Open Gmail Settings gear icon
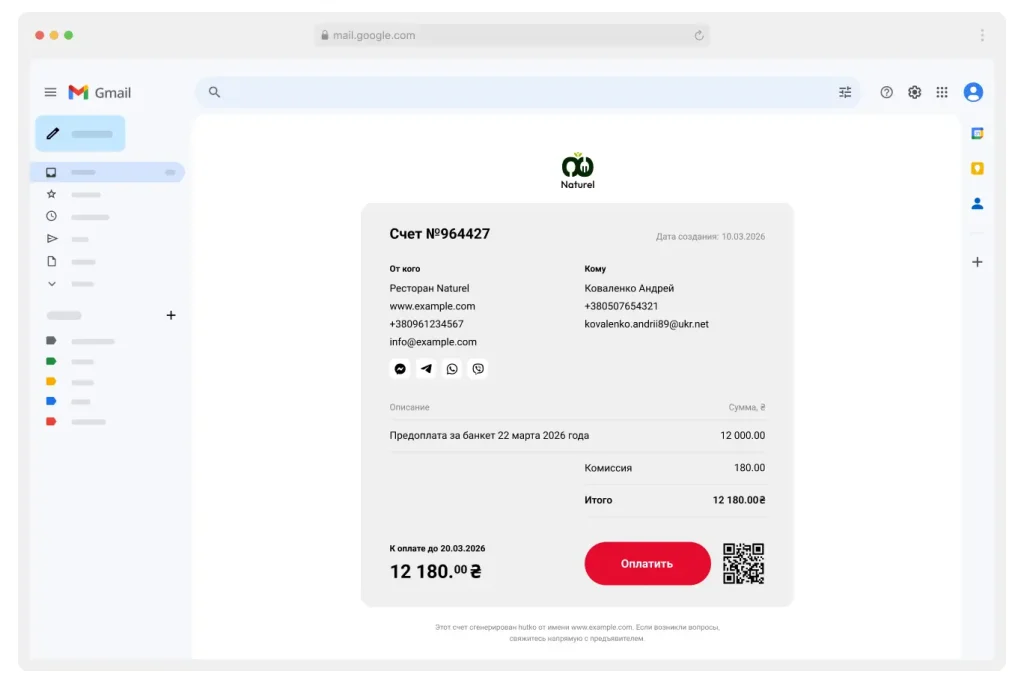 point(914,92)
